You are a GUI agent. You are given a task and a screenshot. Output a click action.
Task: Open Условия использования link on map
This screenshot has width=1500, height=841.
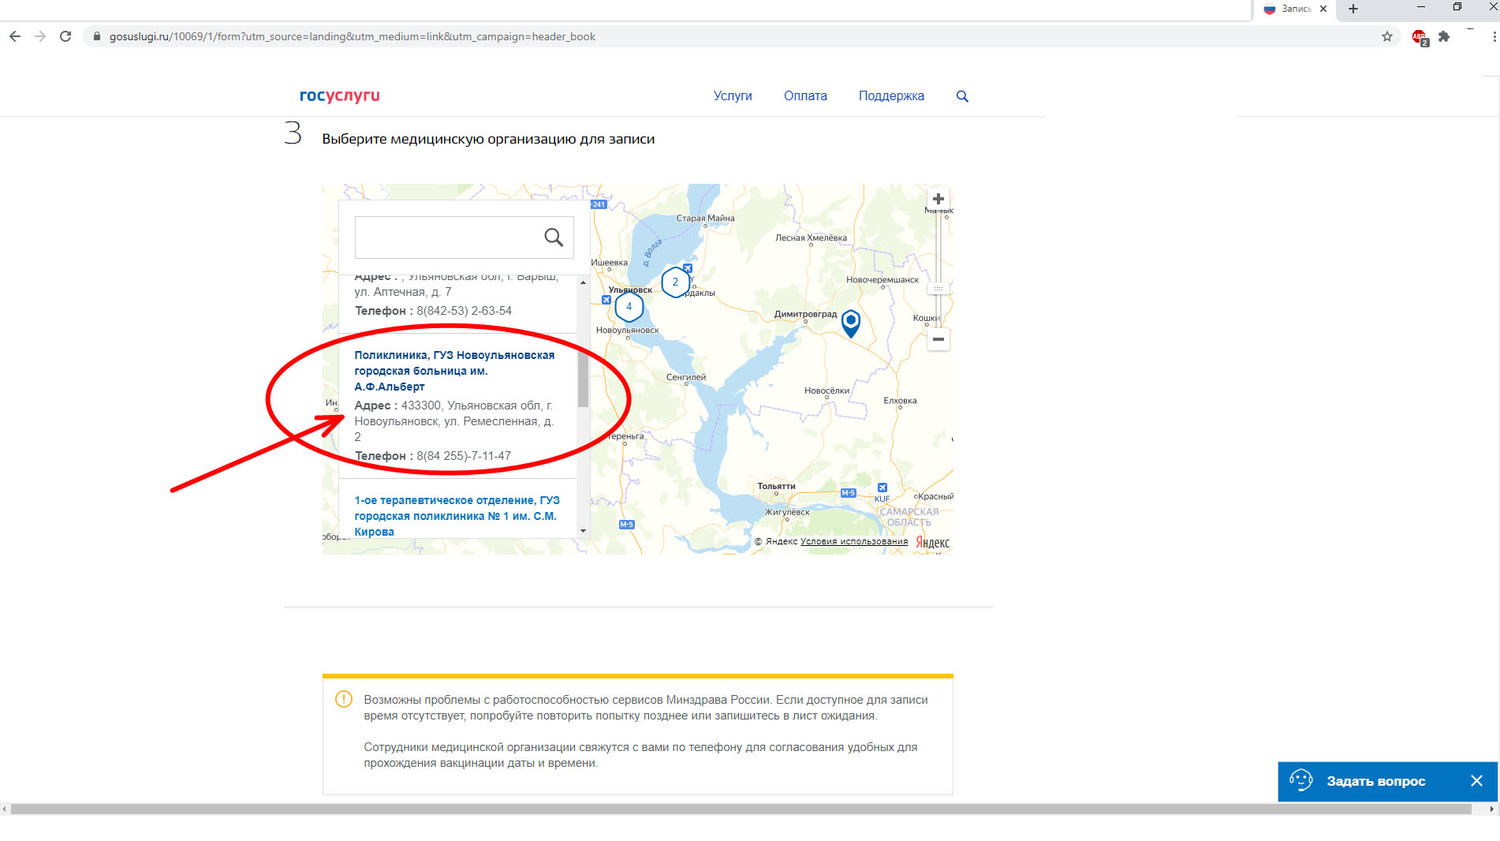[854, 542]
